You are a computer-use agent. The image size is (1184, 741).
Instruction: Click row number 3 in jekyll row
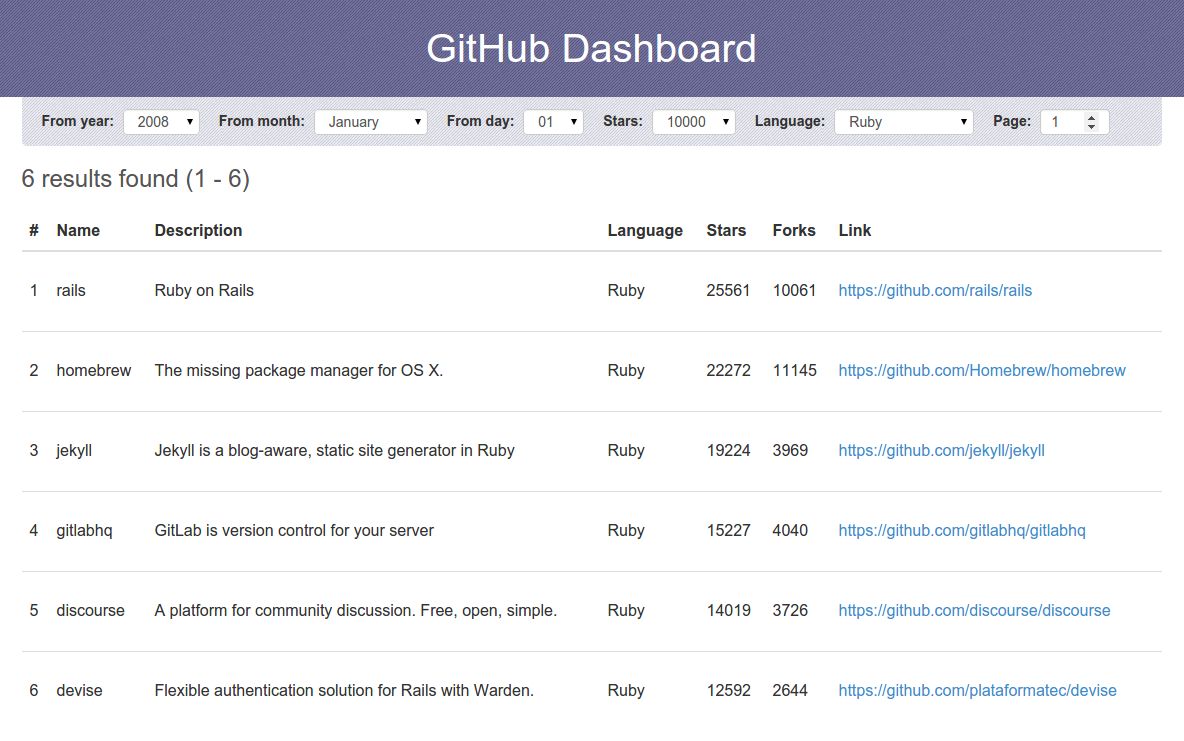click(34, 451)
